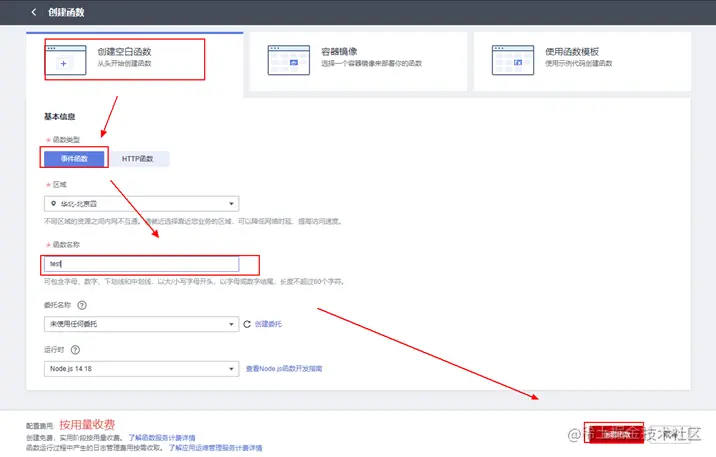716x457 pixels.
Task: Click the 函数名称 field label
Action: pyautogui.click(x=66, y=245)
